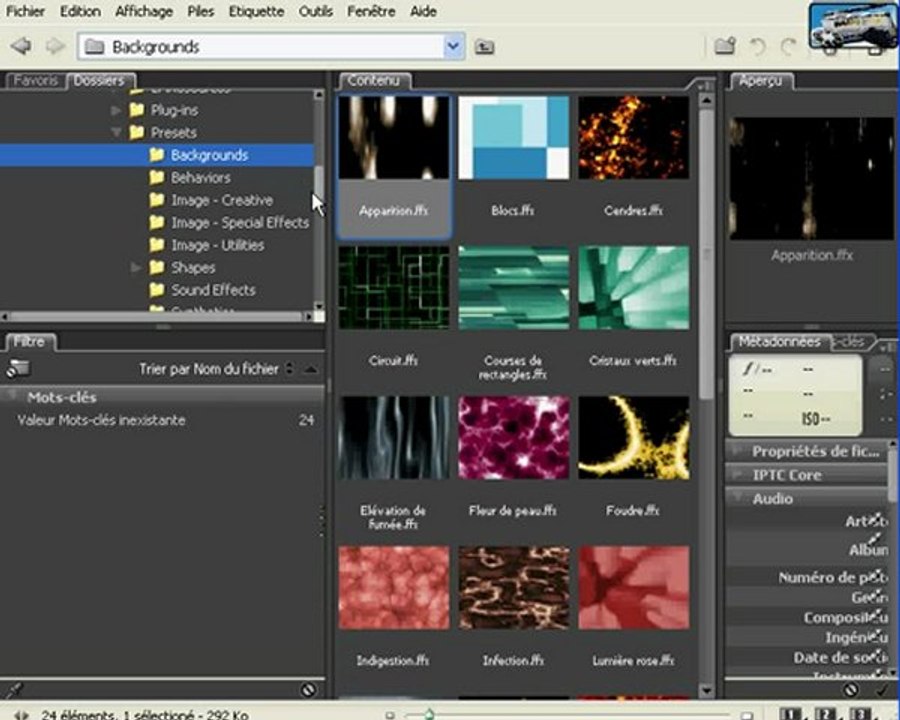
Task: Rotate counterclockwise using toolbar icon
Action: tap(758, 46)
